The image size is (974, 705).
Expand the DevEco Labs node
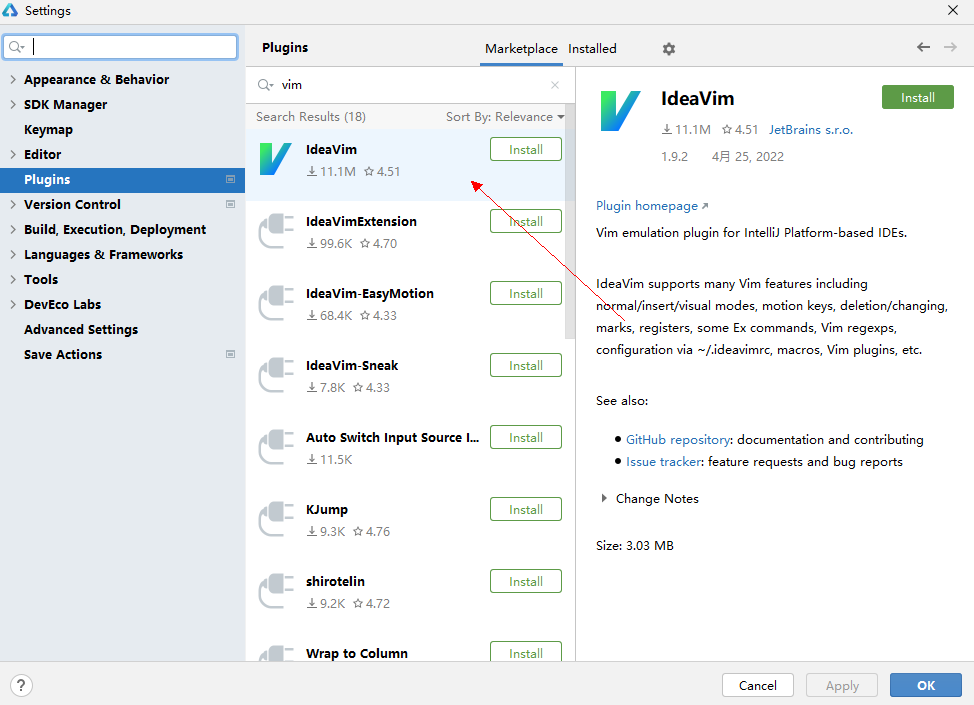point(13,304)
